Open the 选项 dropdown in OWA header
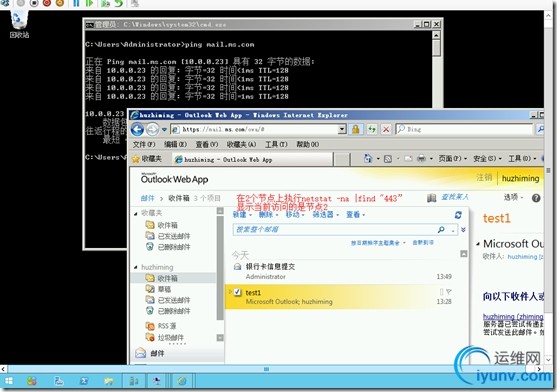Image resolution: width=557 pixels, height=392 pixels. (513, 197)
